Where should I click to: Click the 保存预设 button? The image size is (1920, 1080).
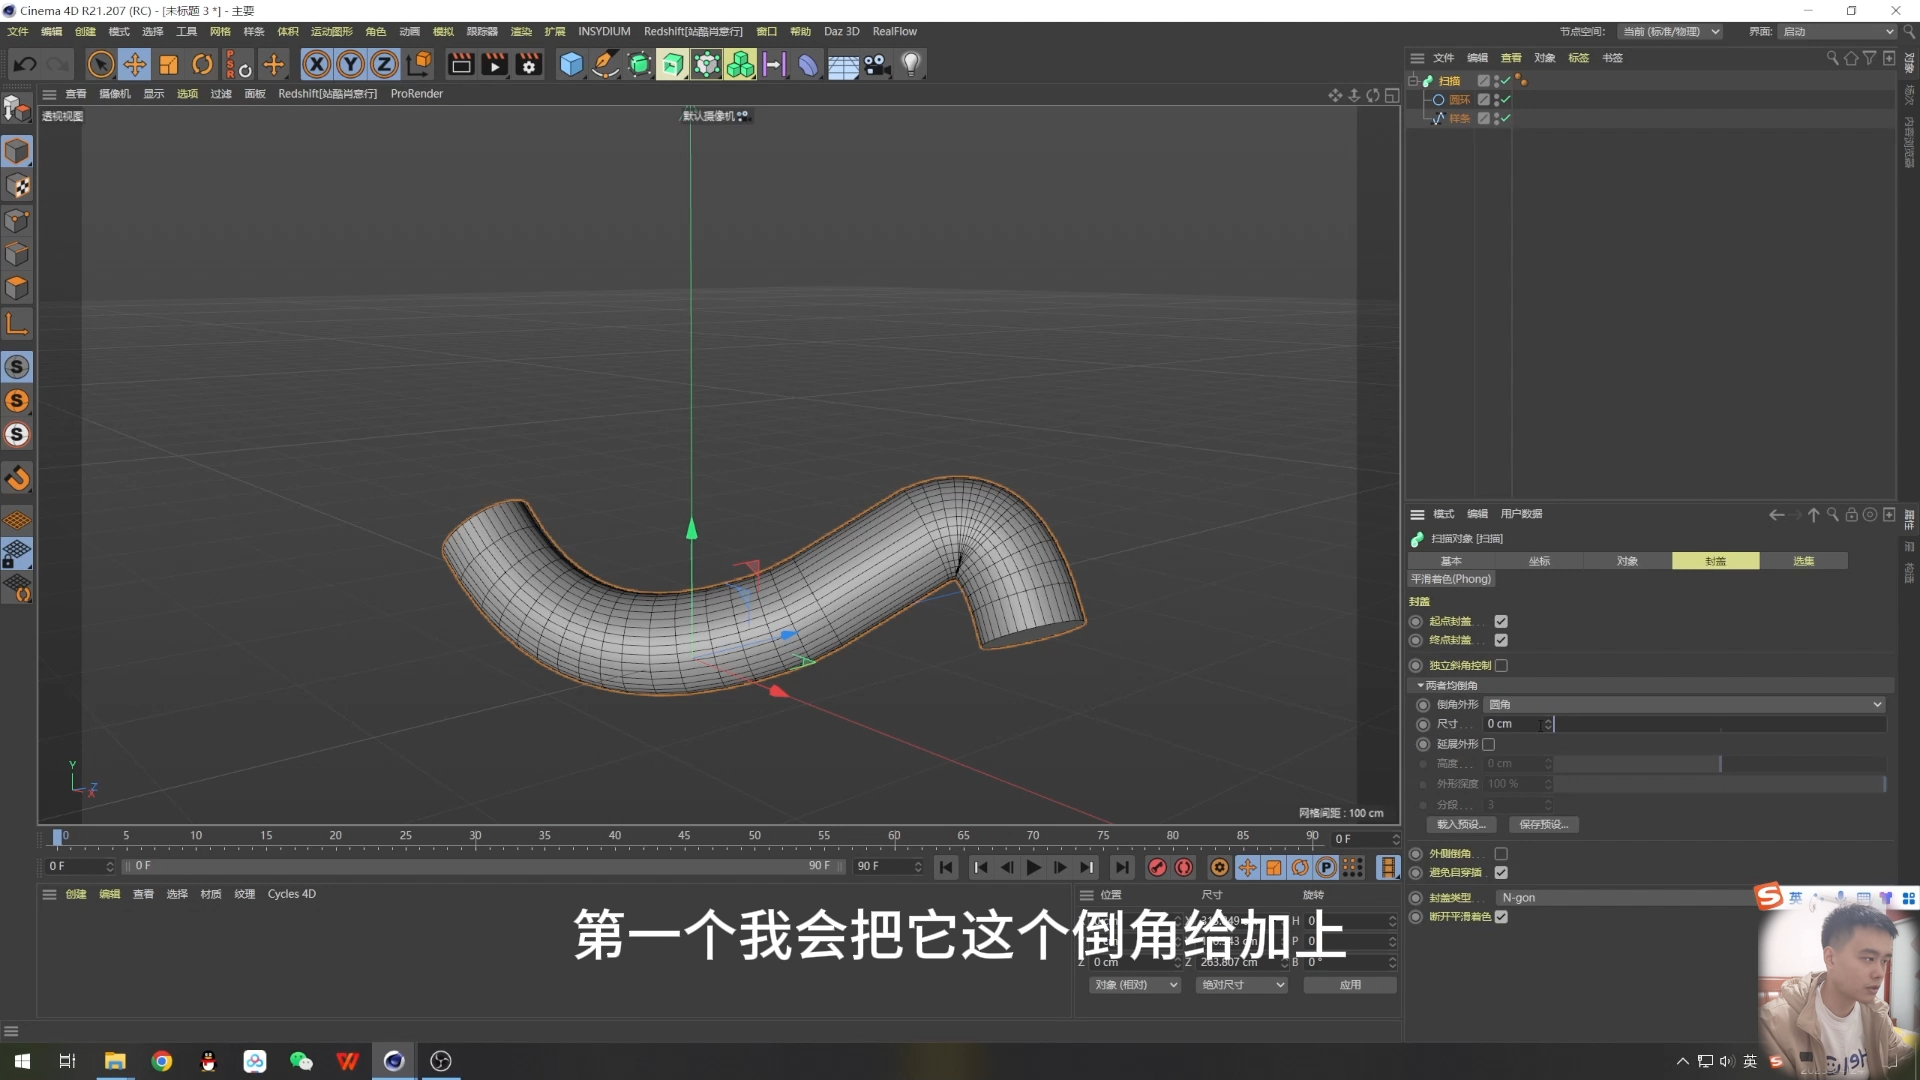tap(1543, 824)
